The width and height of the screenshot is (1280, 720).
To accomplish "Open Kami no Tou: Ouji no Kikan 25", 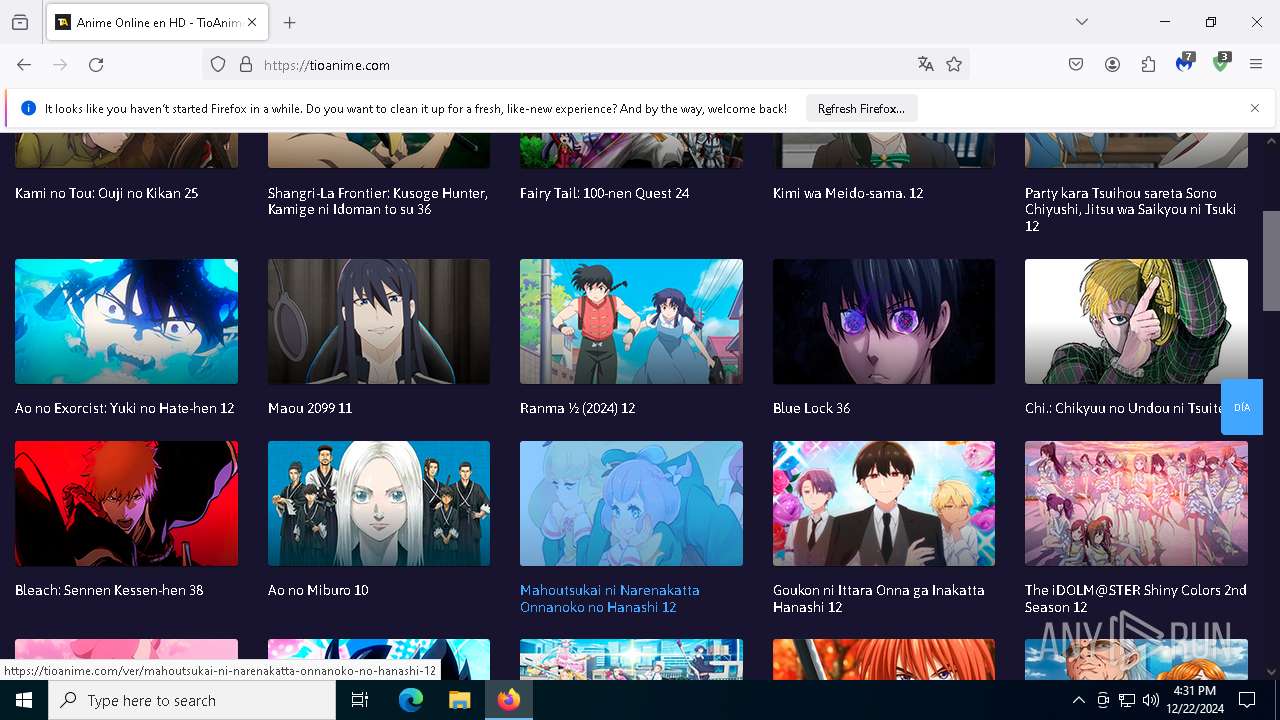I will point(107,193).
